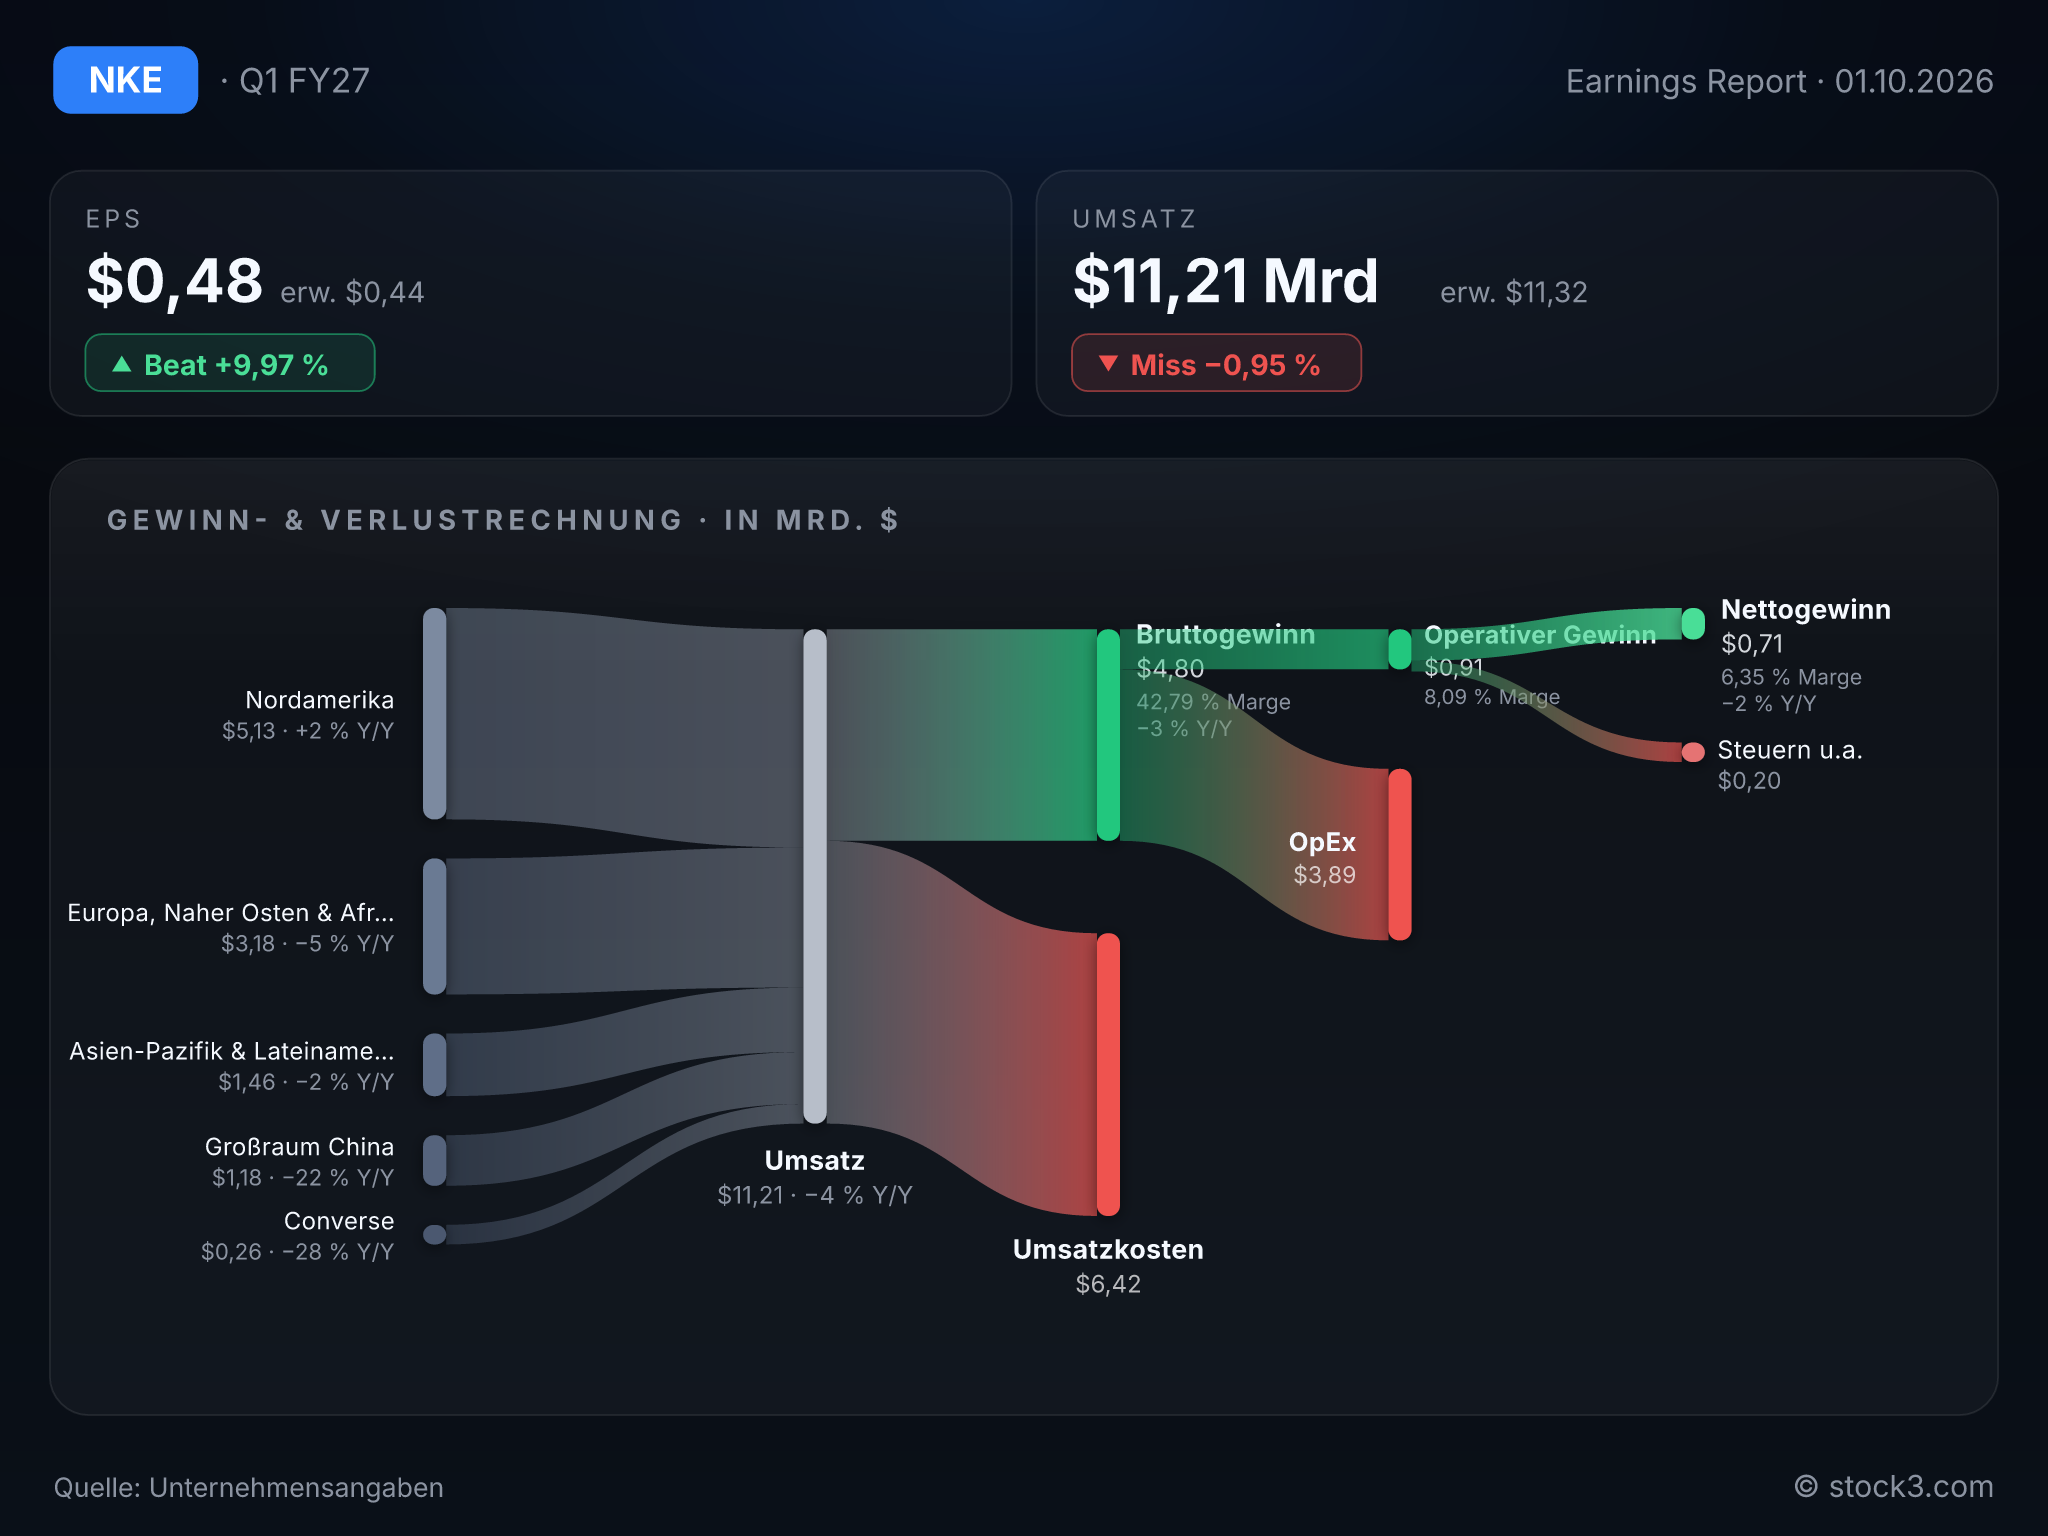Screen dimensions: 2048x1536
Task: Select the Europa, Naher Osten & Afr... node bar
Action: (434, 926)
